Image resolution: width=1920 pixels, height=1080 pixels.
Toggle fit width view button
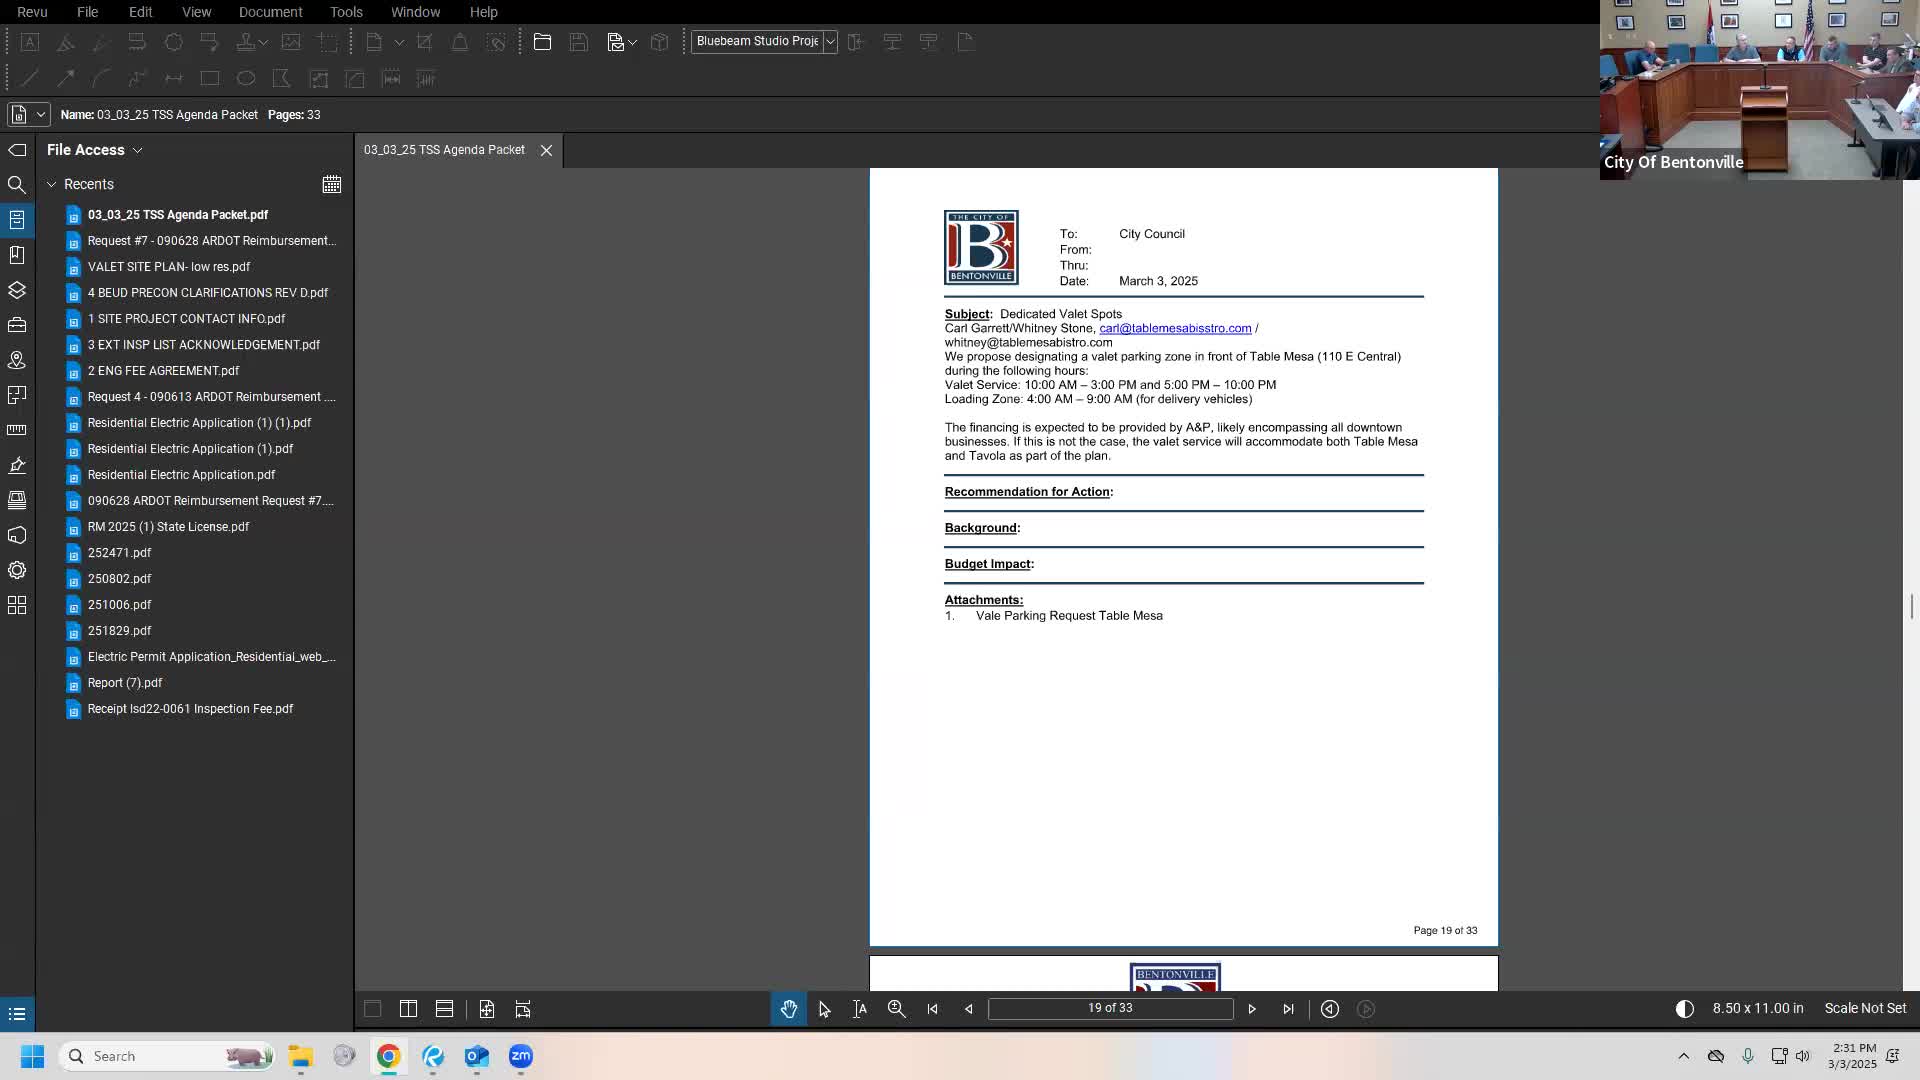click(523, 1009)
